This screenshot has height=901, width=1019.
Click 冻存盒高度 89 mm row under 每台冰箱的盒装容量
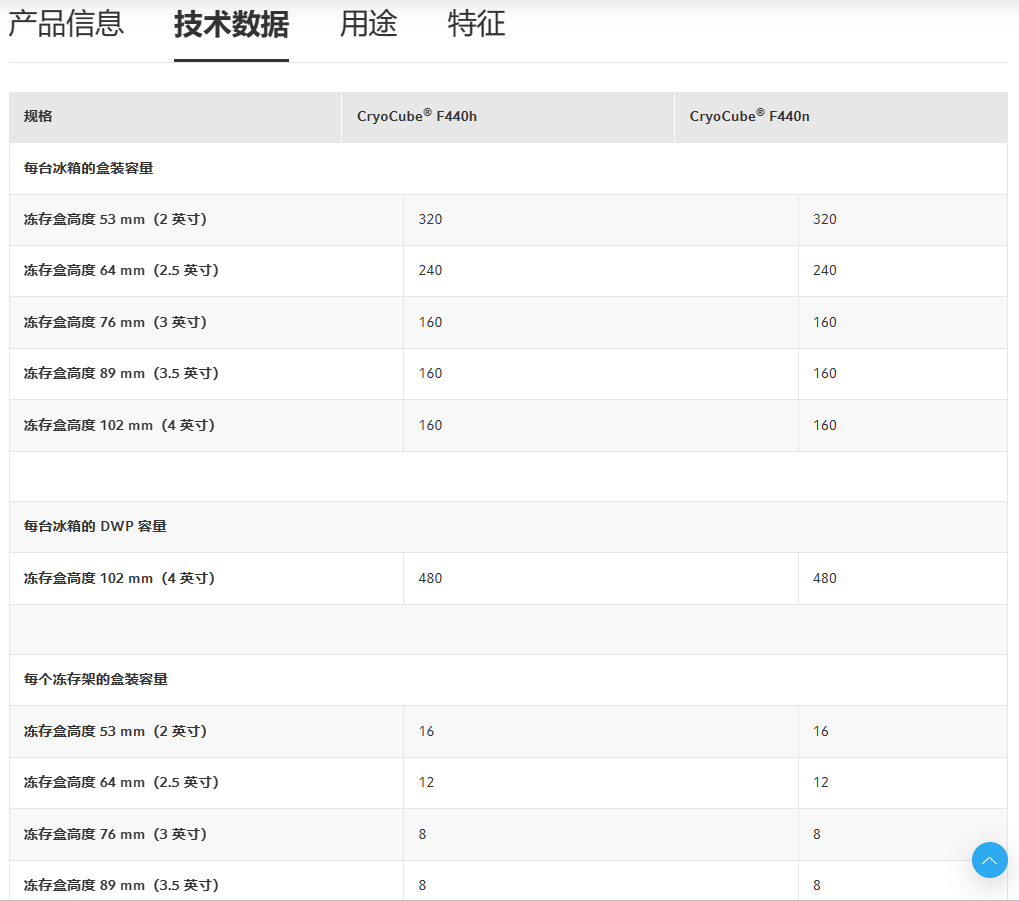[x=508, y=374]
